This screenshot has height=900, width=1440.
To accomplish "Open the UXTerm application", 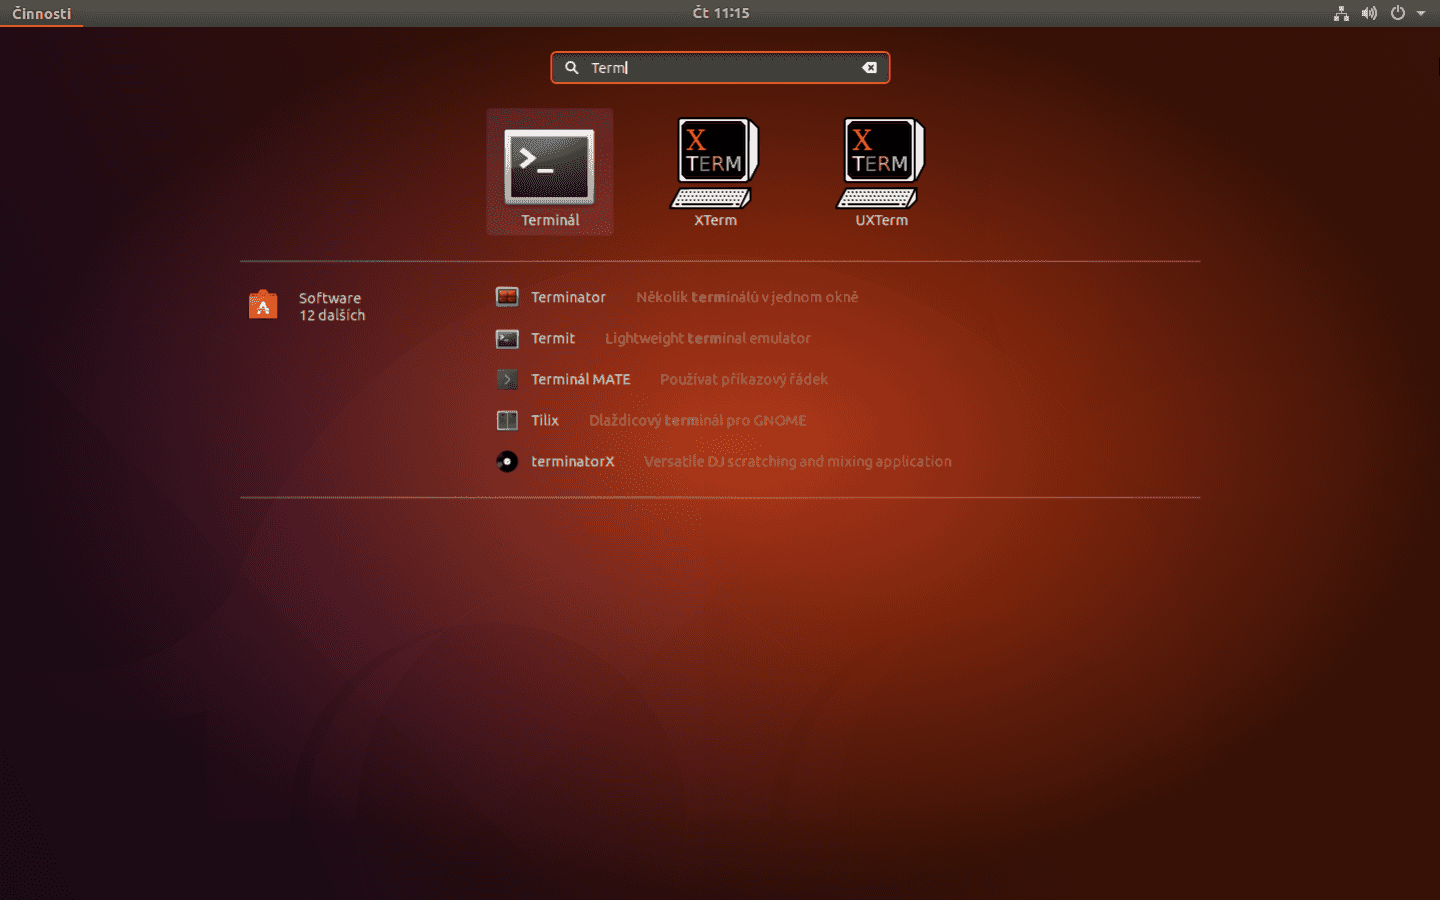I will pyautogui.click(x=880, y=165).
